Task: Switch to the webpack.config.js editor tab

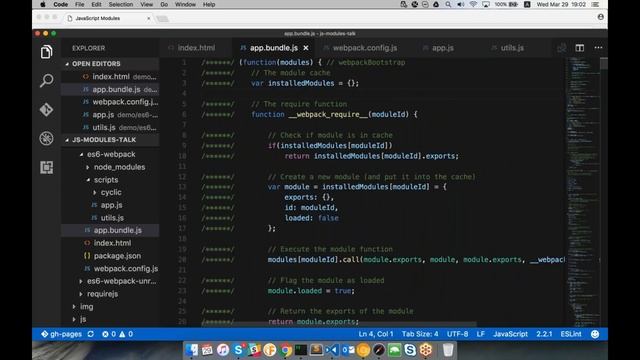Action: pos(364,48)
